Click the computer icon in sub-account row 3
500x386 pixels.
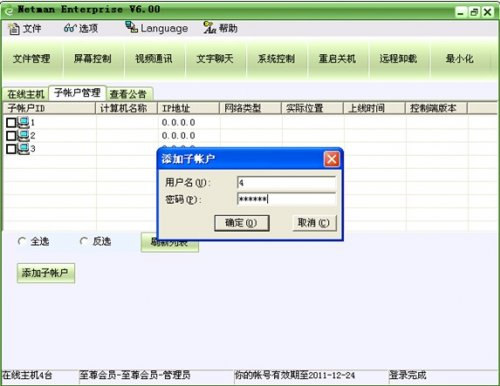pyautogui.click(x=23, y=149)
